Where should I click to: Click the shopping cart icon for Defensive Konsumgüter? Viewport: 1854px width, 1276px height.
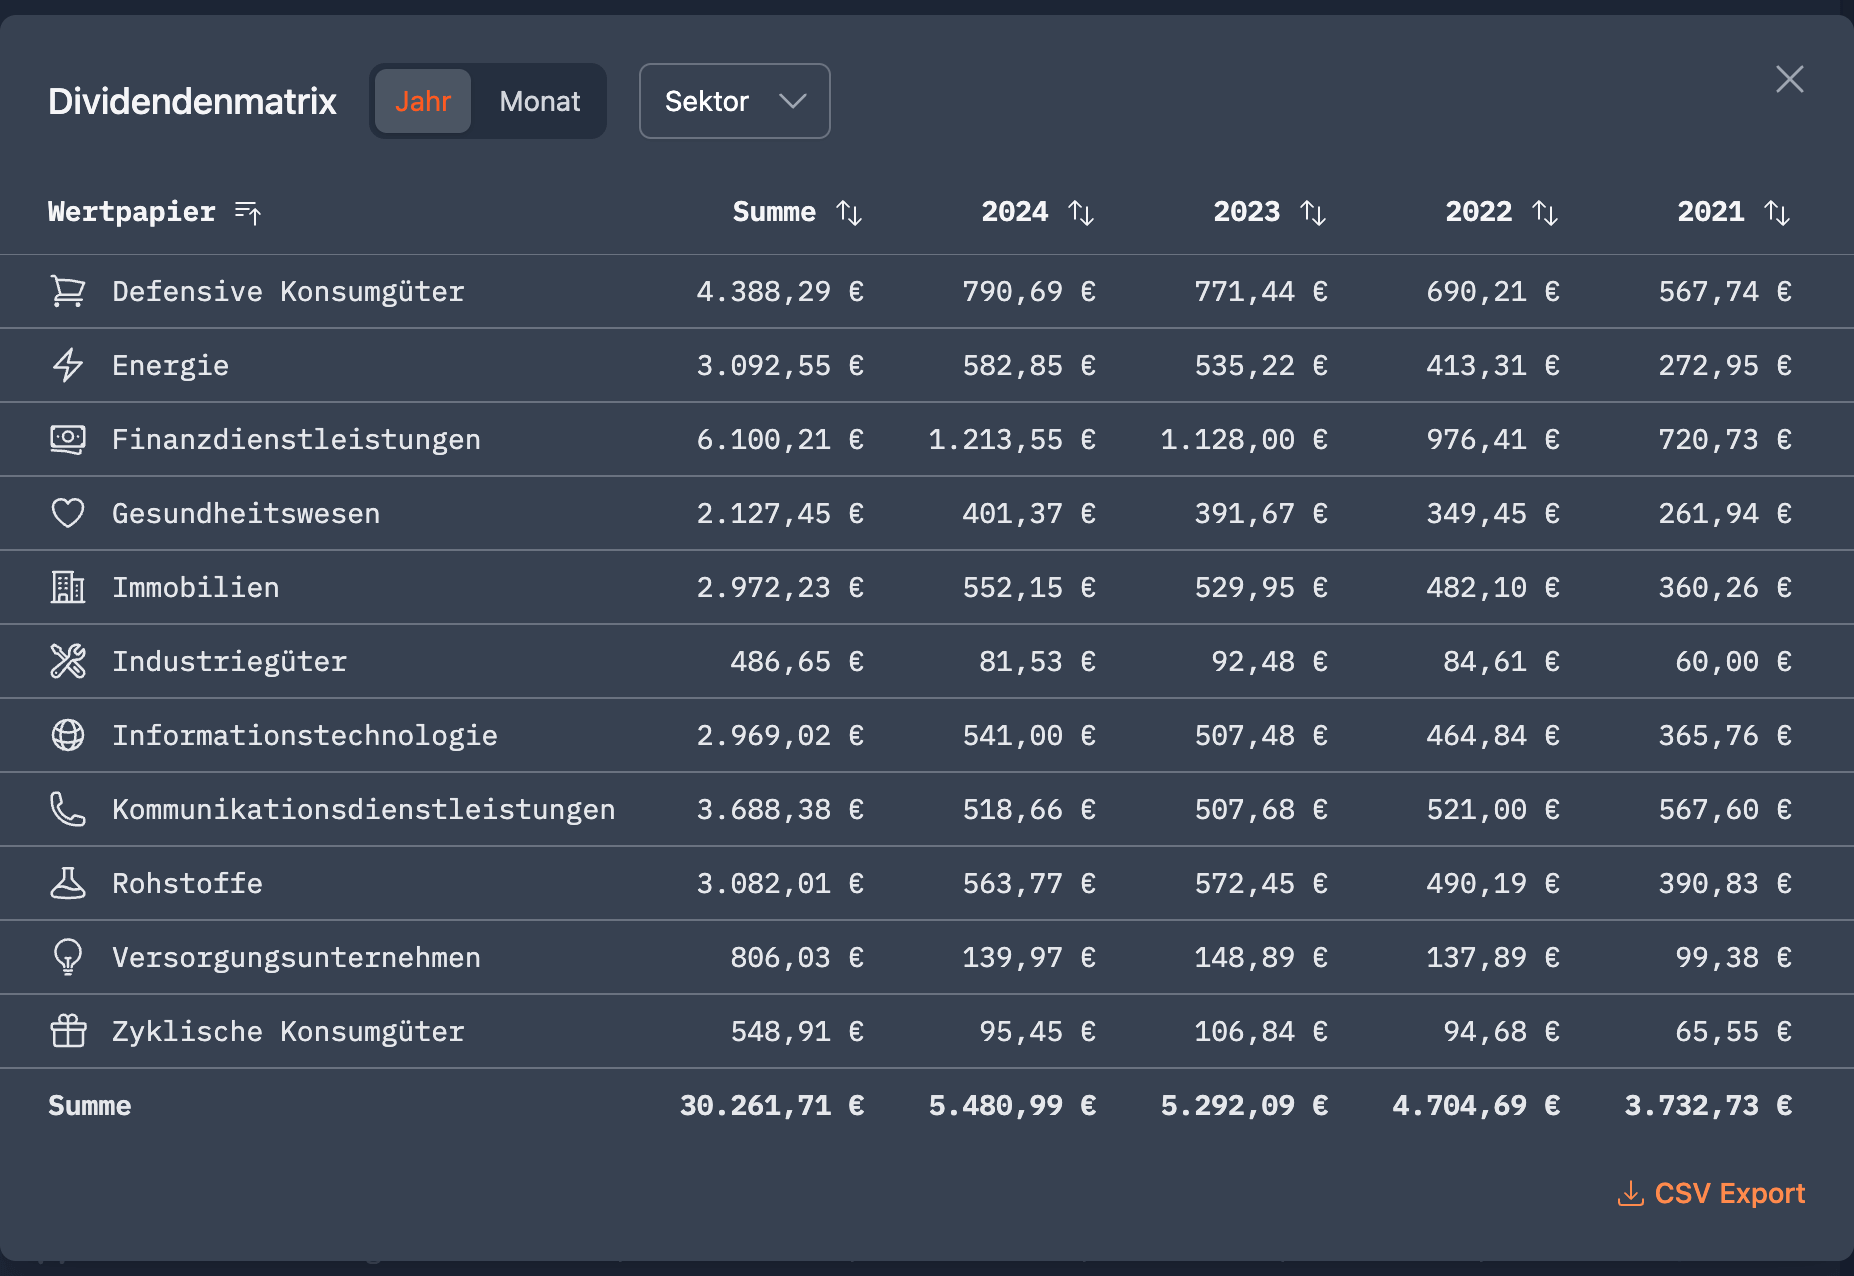click(68, 291)
